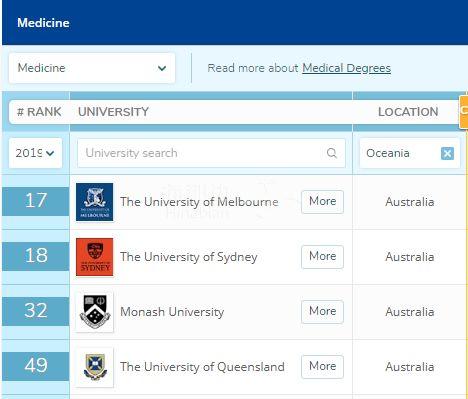Screen dimensions: 468x399
Task: Open the Medical Degrees link
Action: coord(346,68)
